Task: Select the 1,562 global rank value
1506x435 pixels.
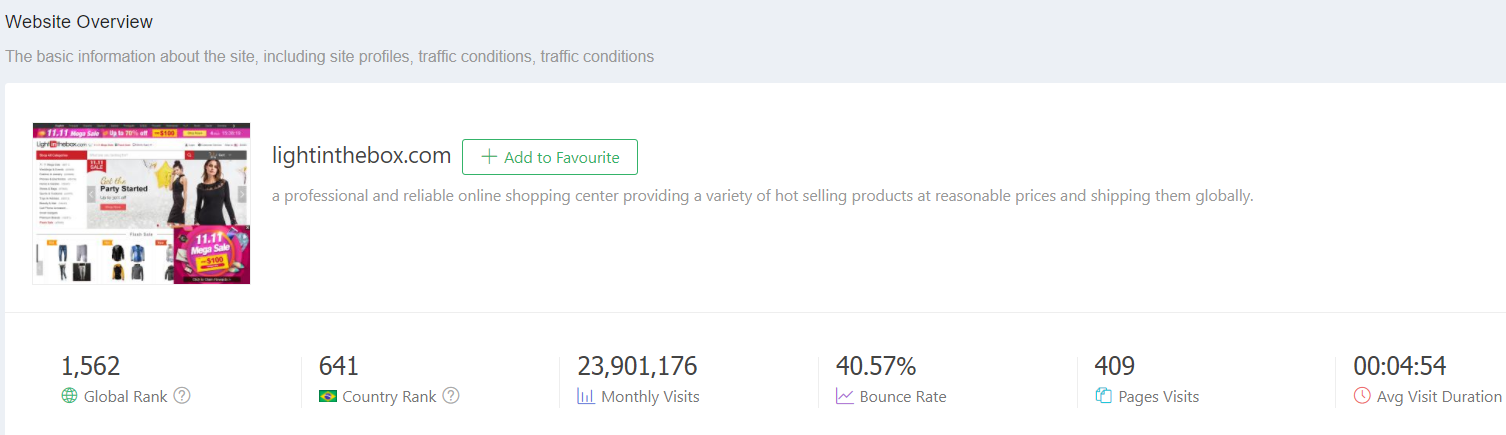Action: coord(91,366)
